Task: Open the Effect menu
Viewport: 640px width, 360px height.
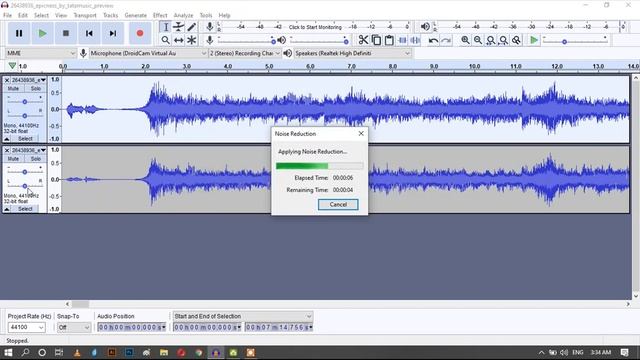Action: click(x=160, y=15)
